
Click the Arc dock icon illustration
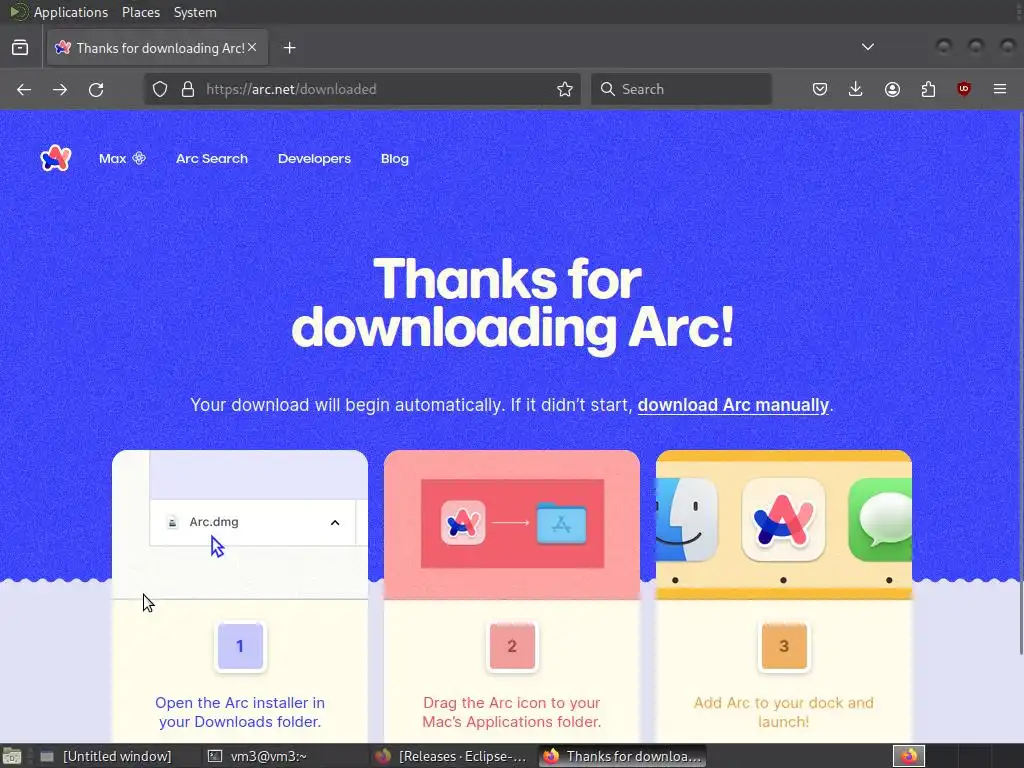pyautogui.click(x=783, y=519)
